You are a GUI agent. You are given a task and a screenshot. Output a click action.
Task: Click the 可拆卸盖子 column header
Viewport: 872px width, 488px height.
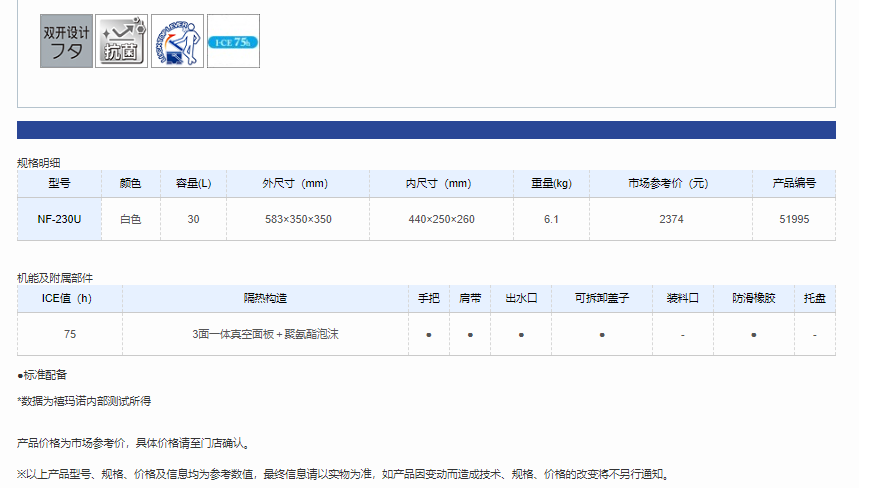tap(602, 298)
